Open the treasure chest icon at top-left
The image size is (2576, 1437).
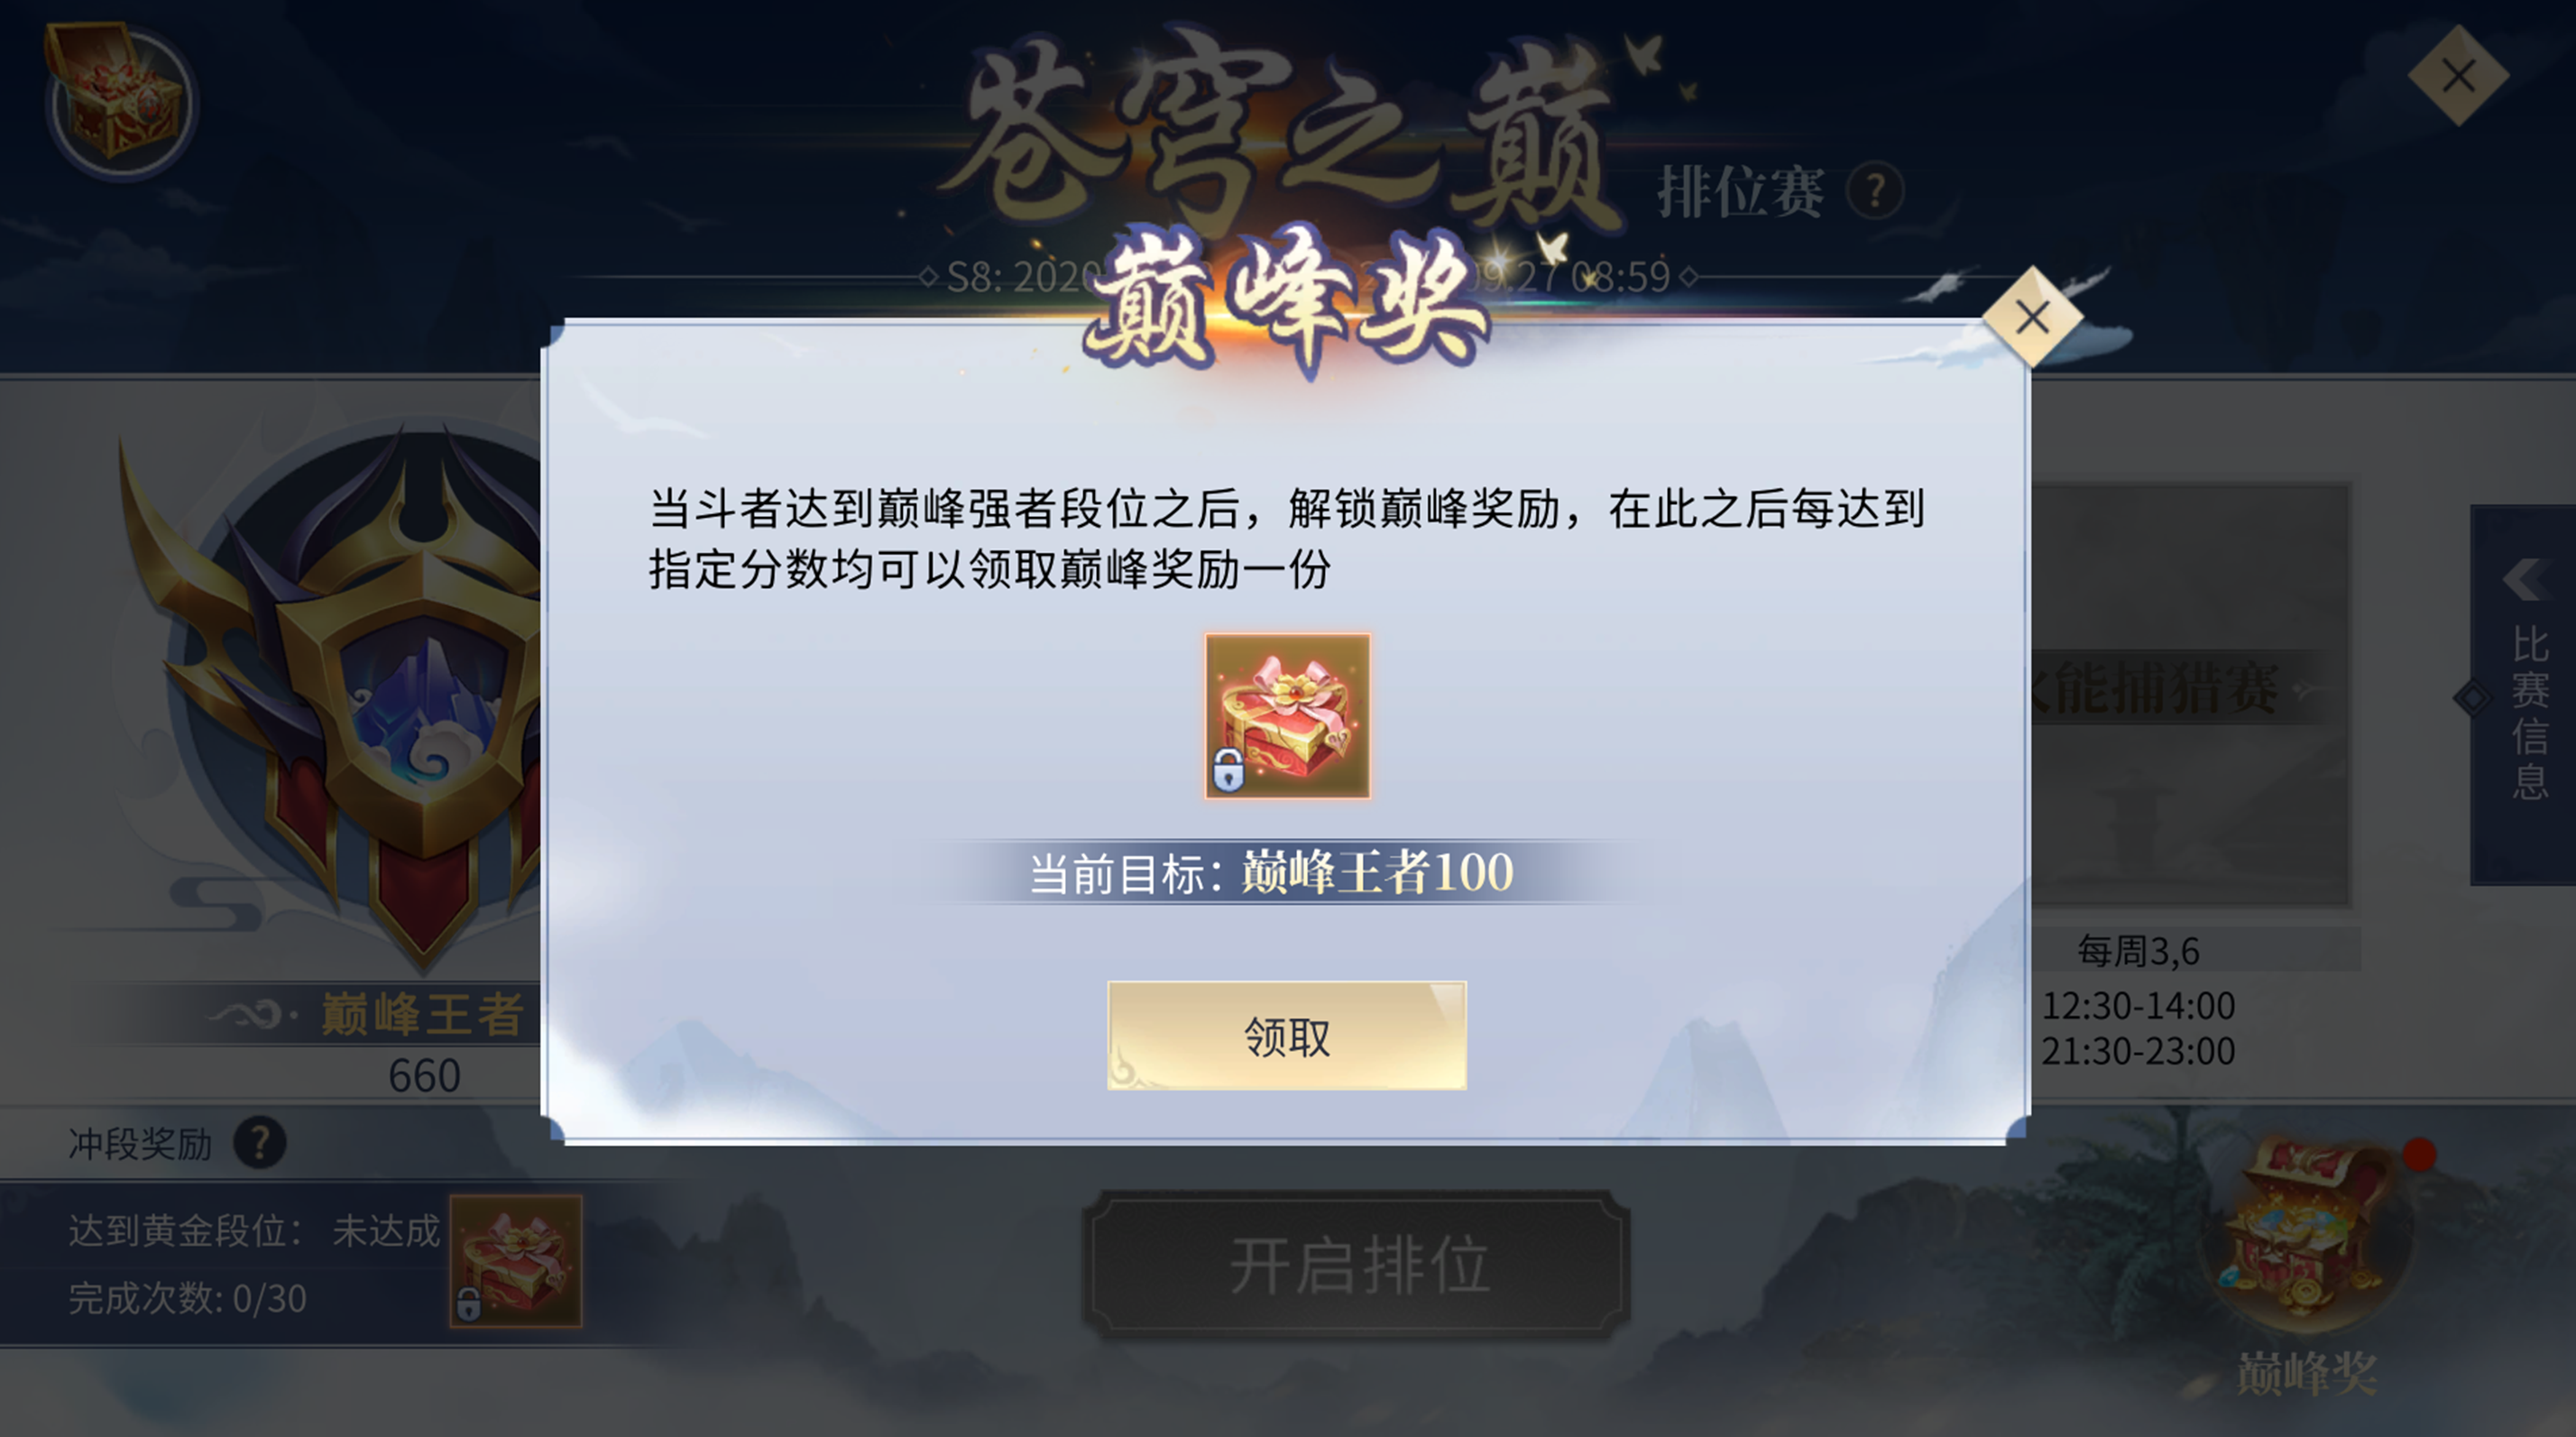tap(120, 100)
